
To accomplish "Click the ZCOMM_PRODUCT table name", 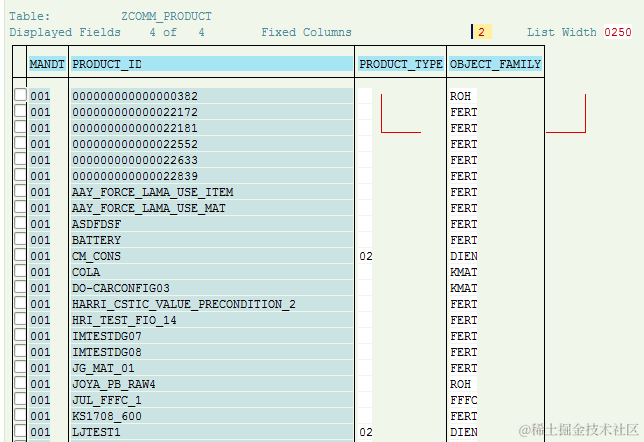I will point(166,16).
